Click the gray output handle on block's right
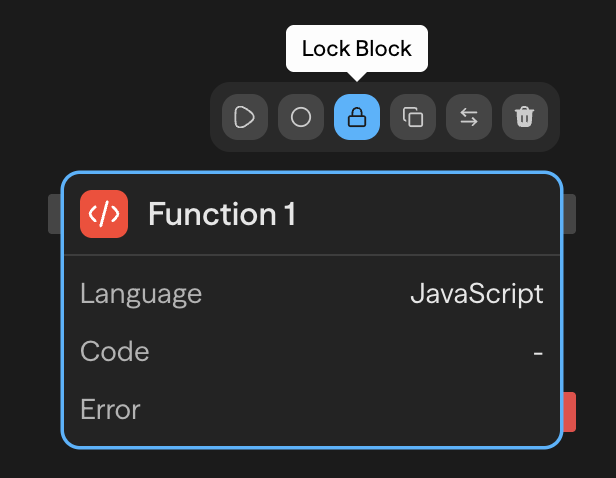 [570, 214]
